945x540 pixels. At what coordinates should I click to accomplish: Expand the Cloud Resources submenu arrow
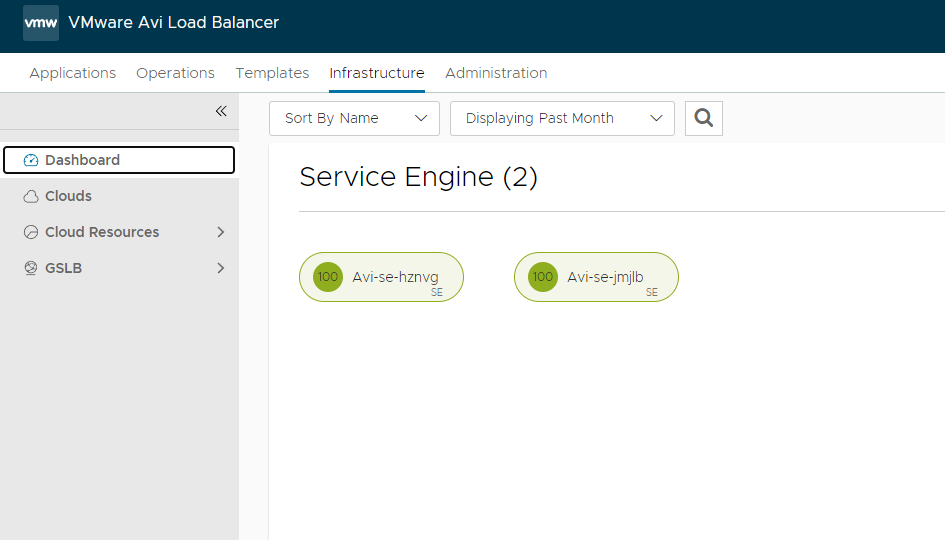(x=221, y=232)
